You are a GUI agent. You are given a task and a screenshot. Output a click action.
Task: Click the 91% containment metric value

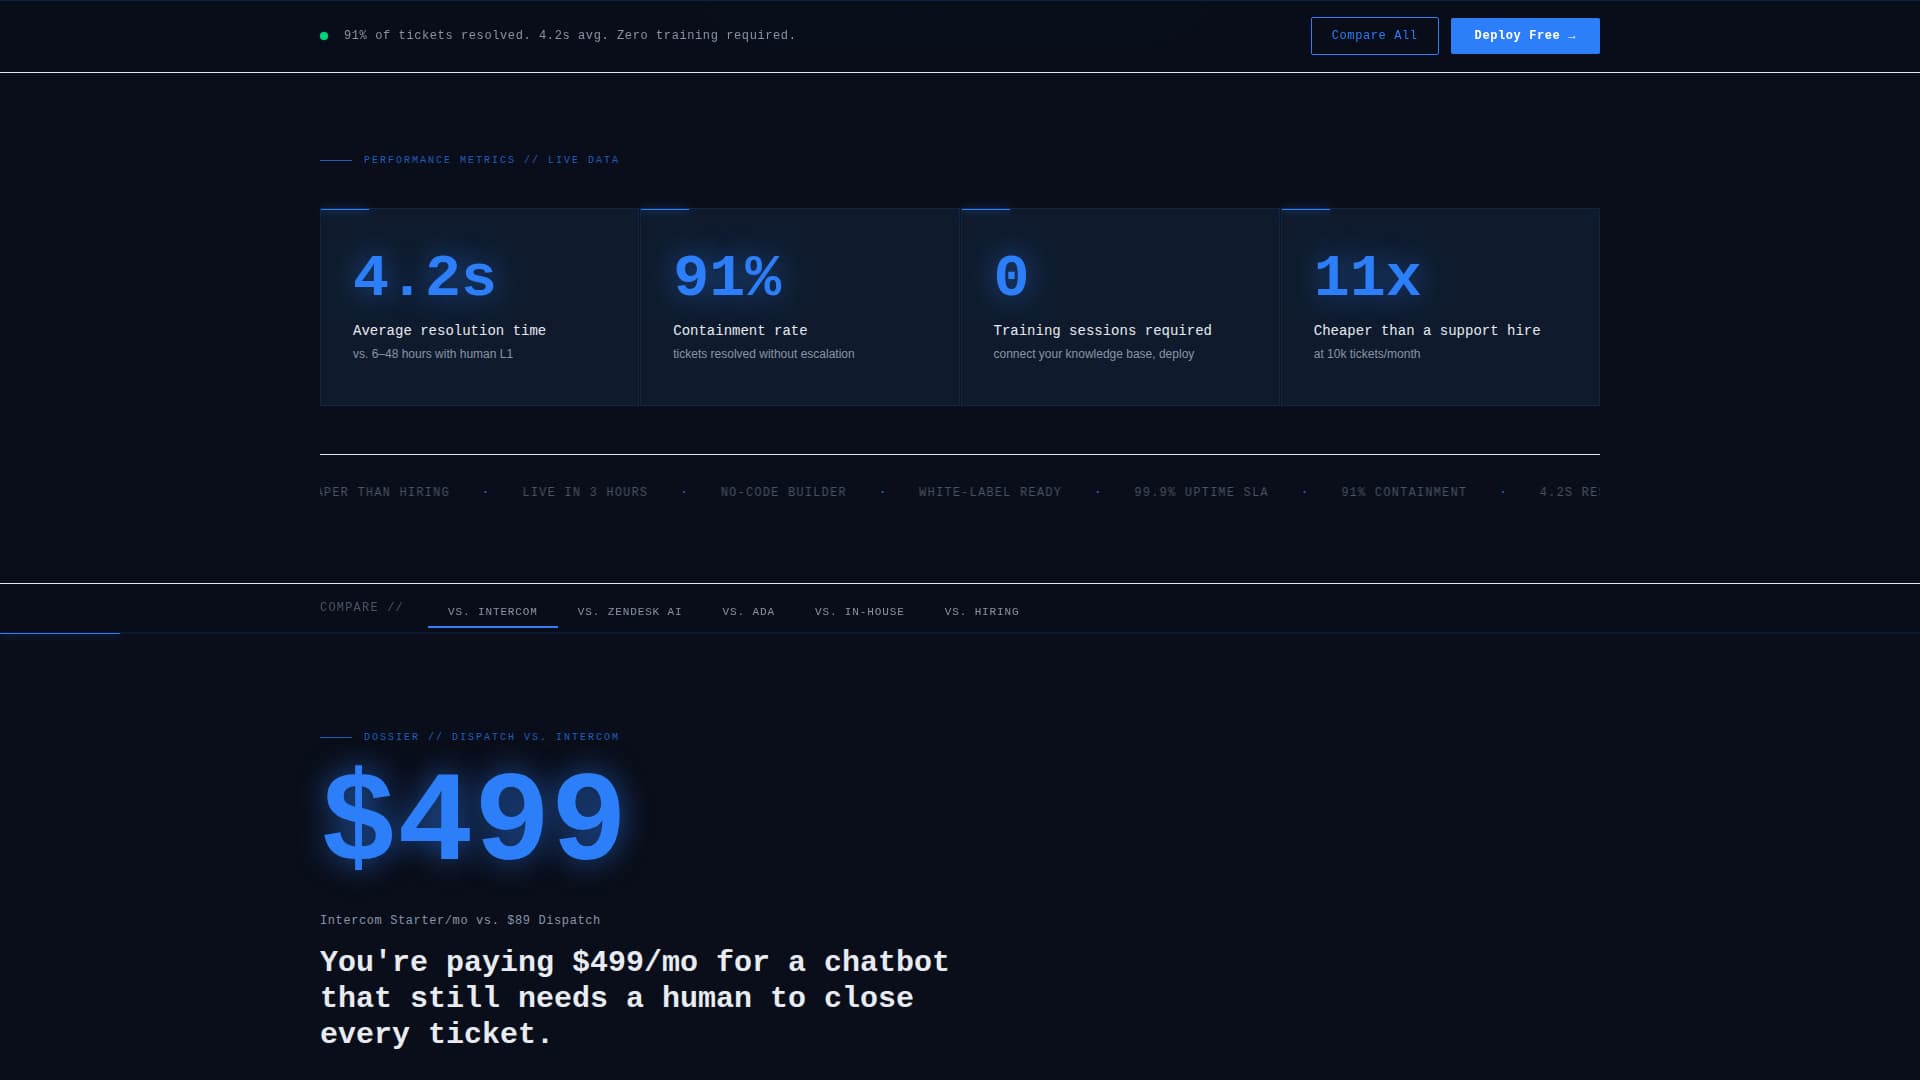coord(727,277)
